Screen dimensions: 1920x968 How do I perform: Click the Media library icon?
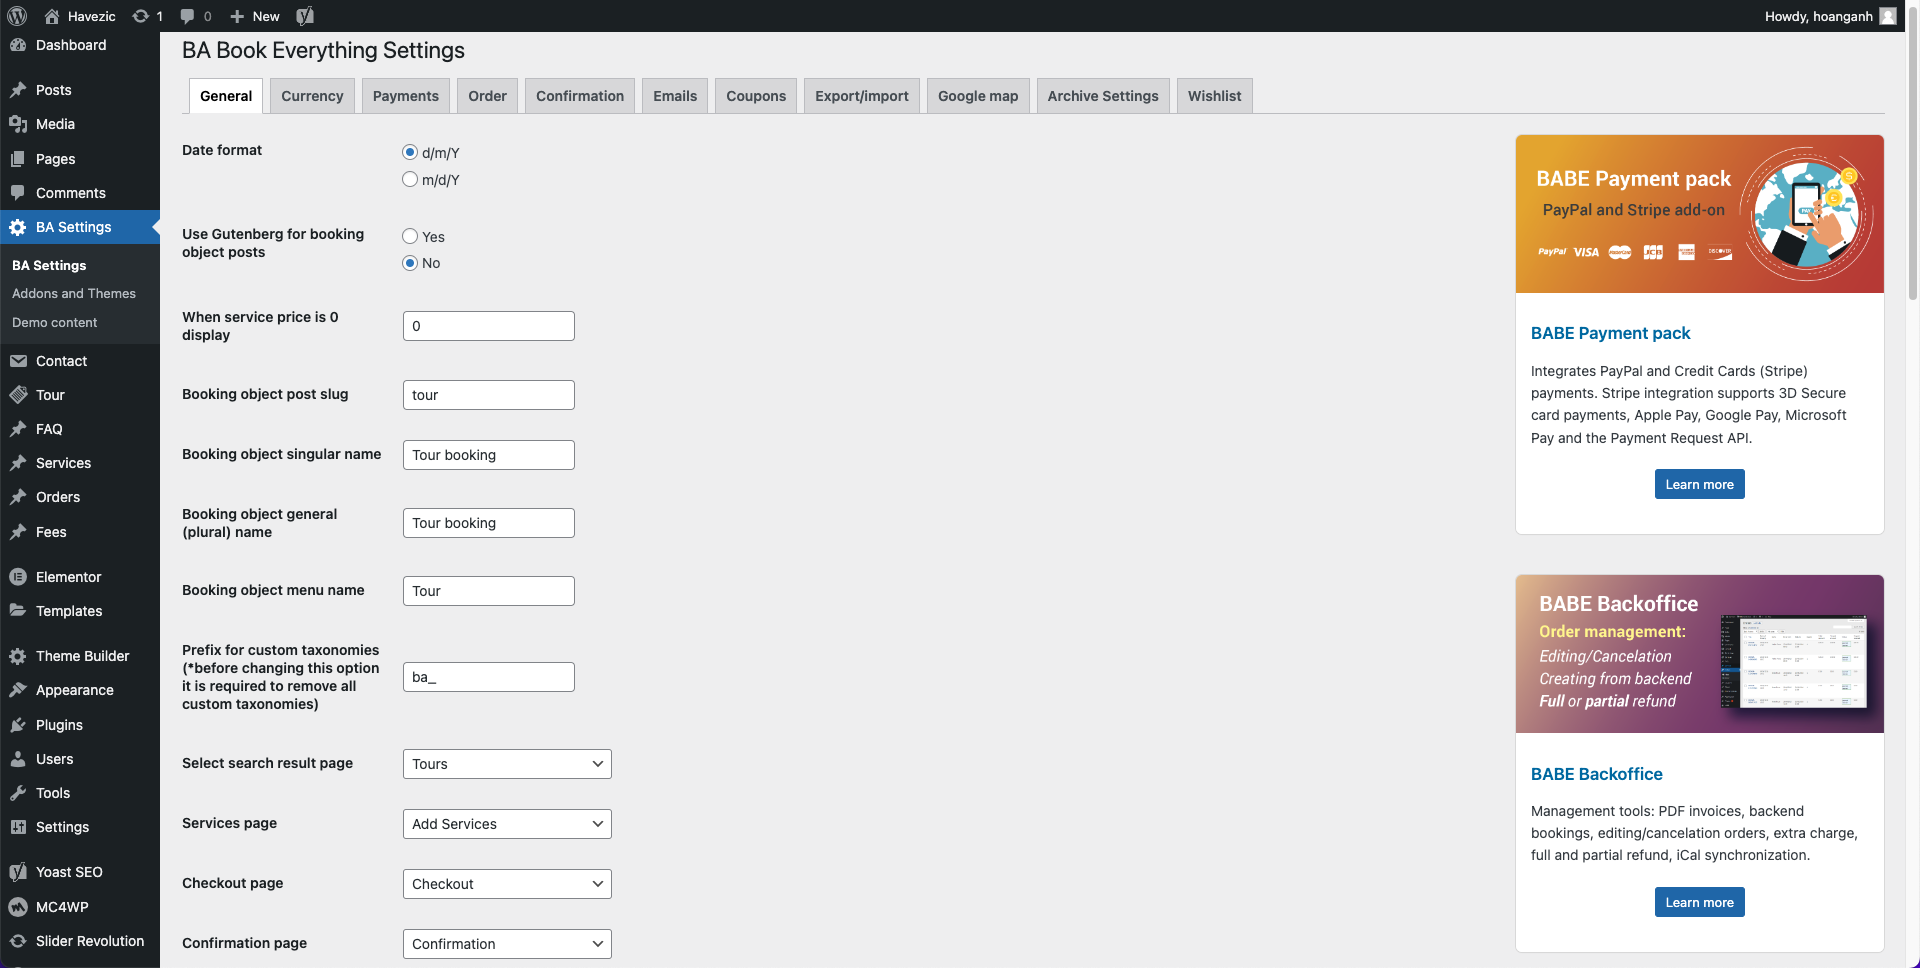18,124
